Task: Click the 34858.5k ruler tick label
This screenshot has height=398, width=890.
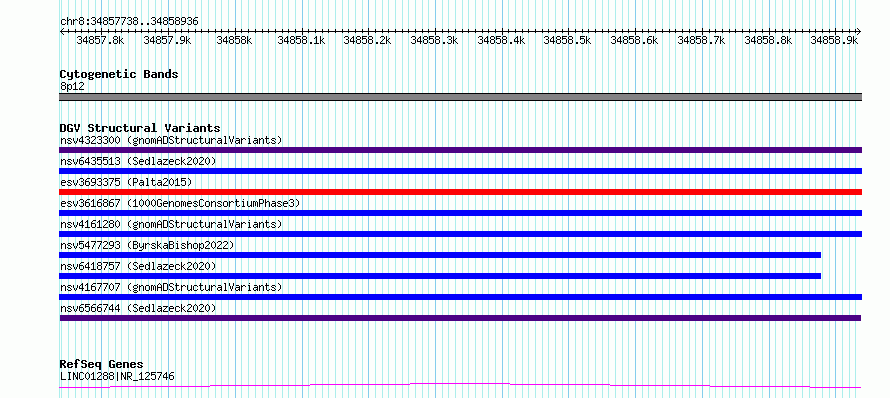Action: pyautogui.click(x=568, y=40)
